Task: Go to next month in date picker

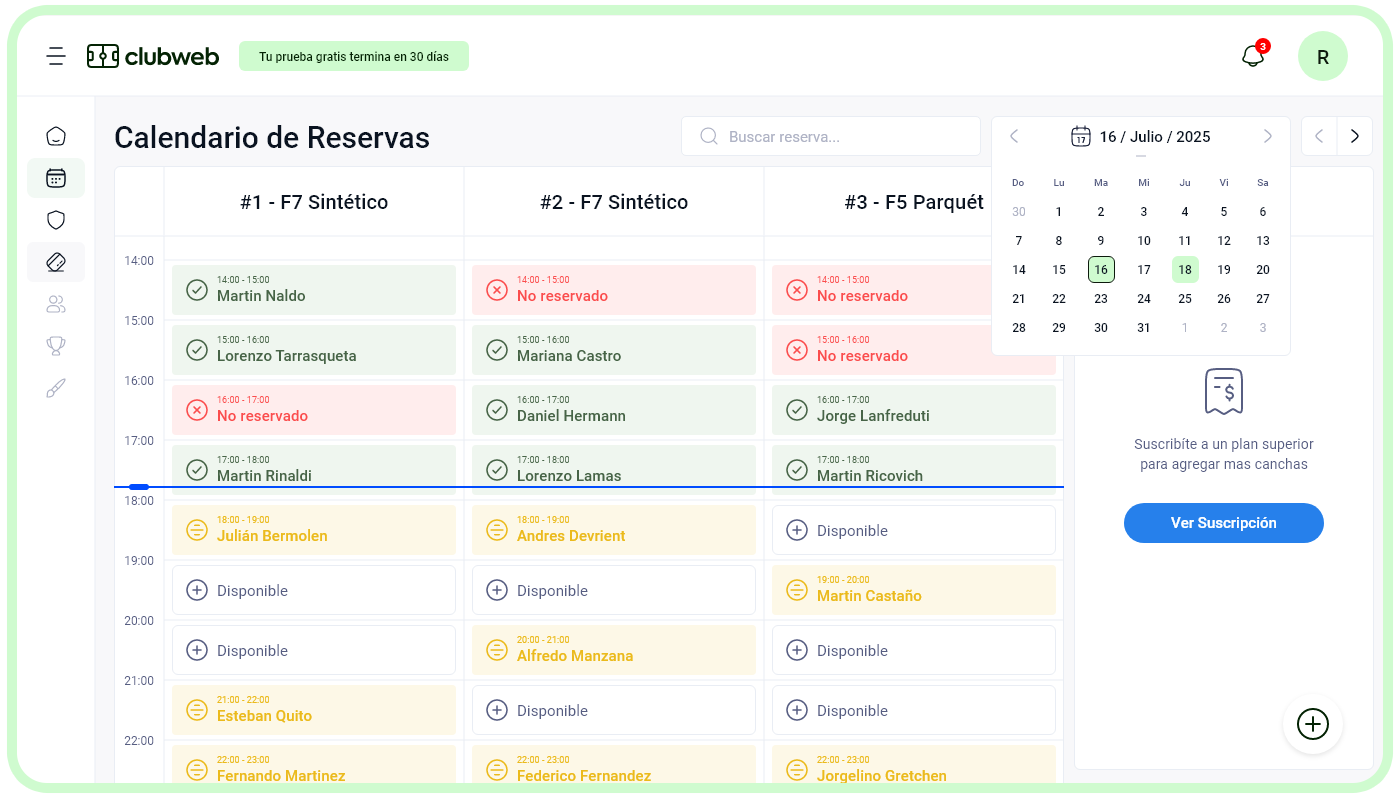Action: [x=1267, y=137]
